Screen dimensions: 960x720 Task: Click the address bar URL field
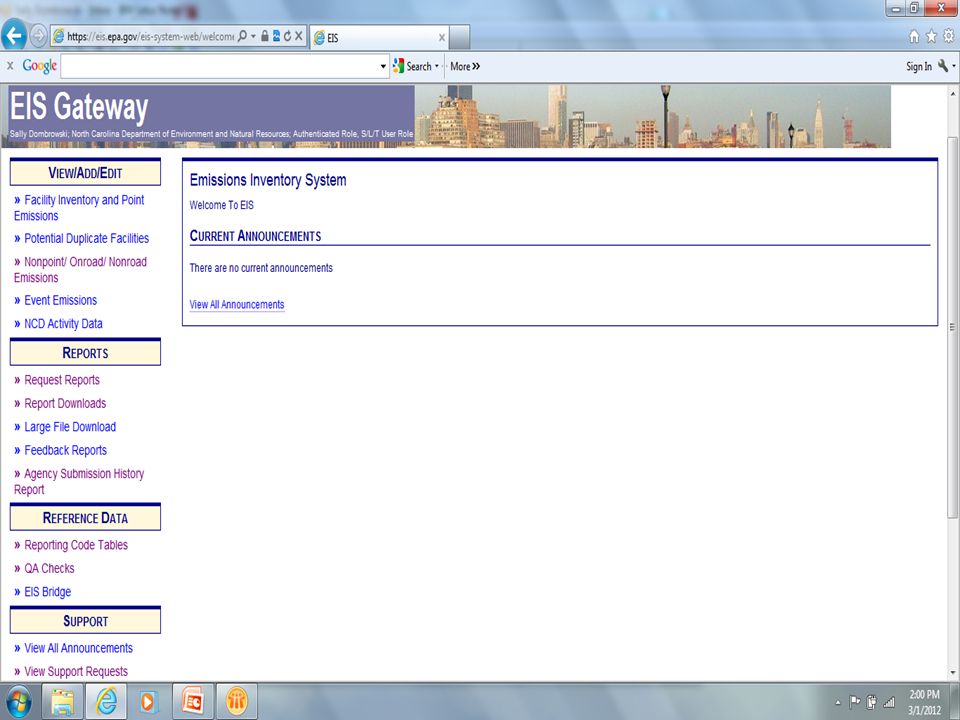[150, 37]
